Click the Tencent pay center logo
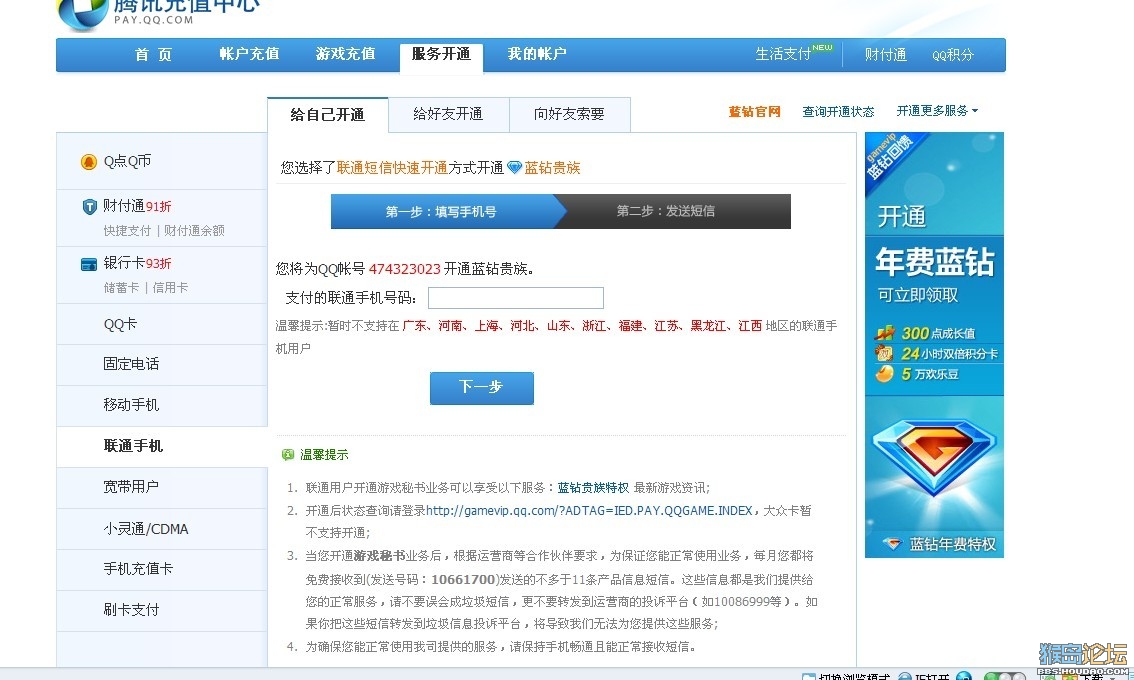 pyautogui.click(x=158, y=13)
